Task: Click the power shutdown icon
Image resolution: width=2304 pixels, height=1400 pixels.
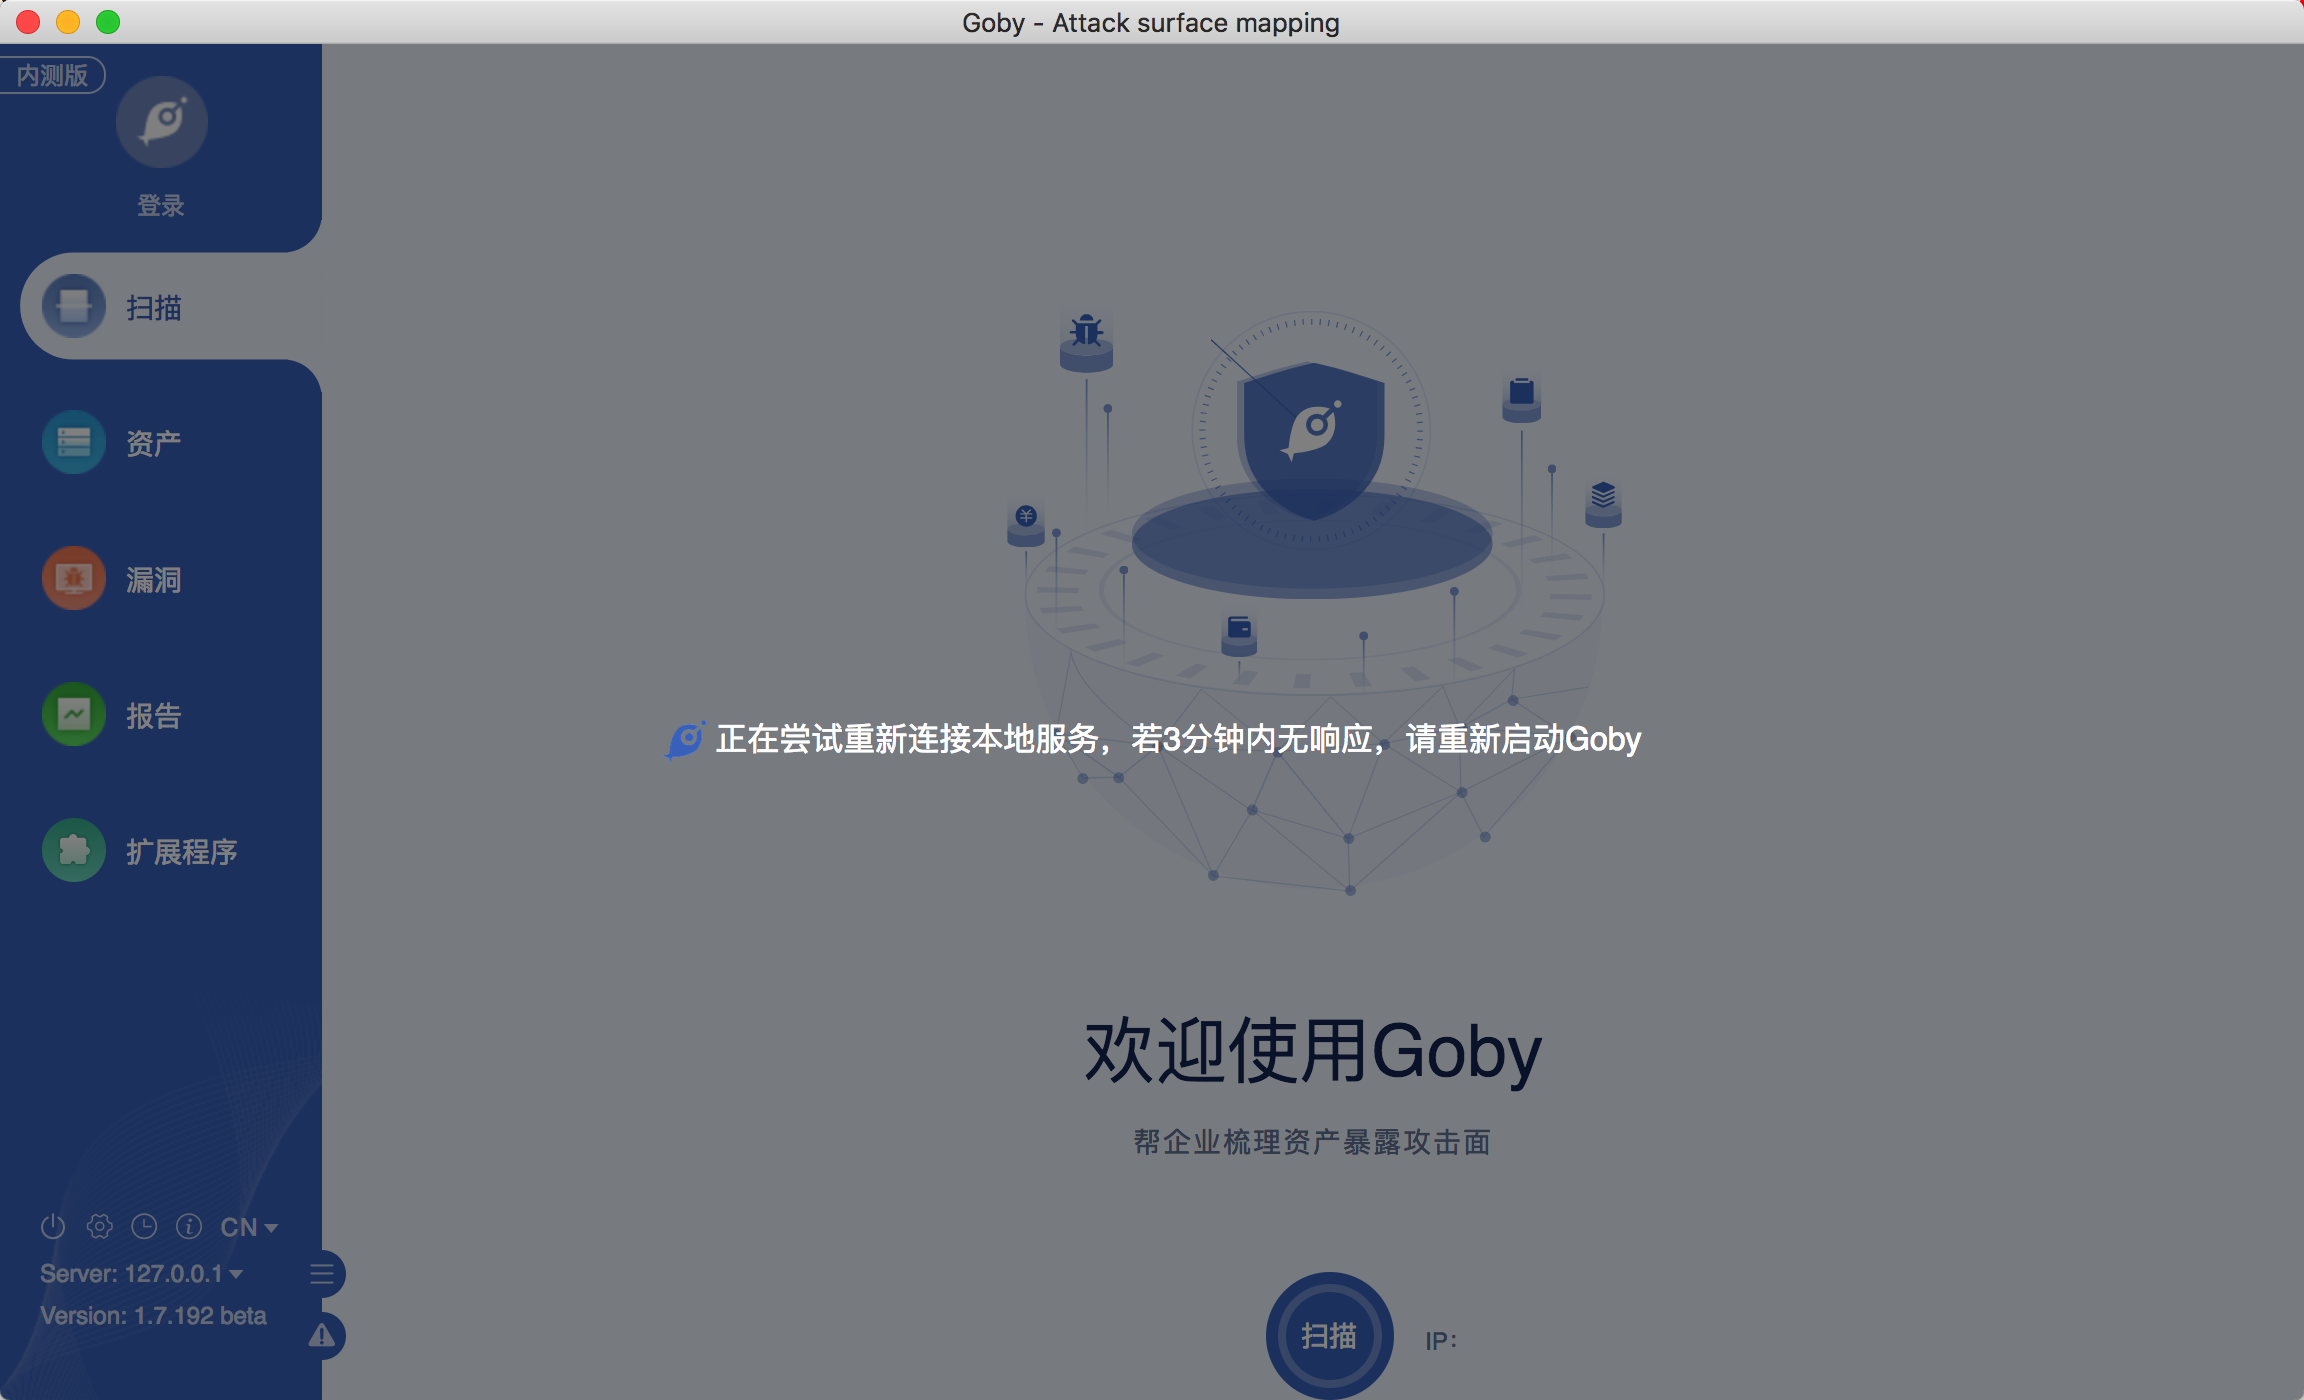Action: [53, 1225]
